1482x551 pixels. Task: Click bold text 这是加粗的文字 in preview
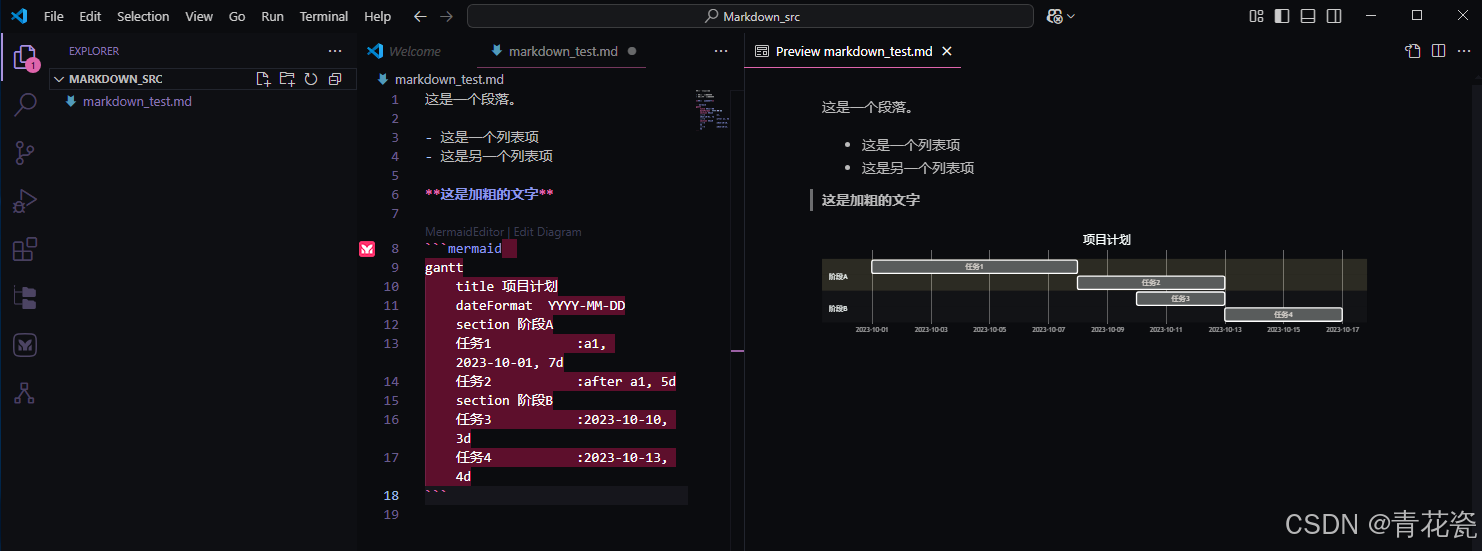point(871,200)
